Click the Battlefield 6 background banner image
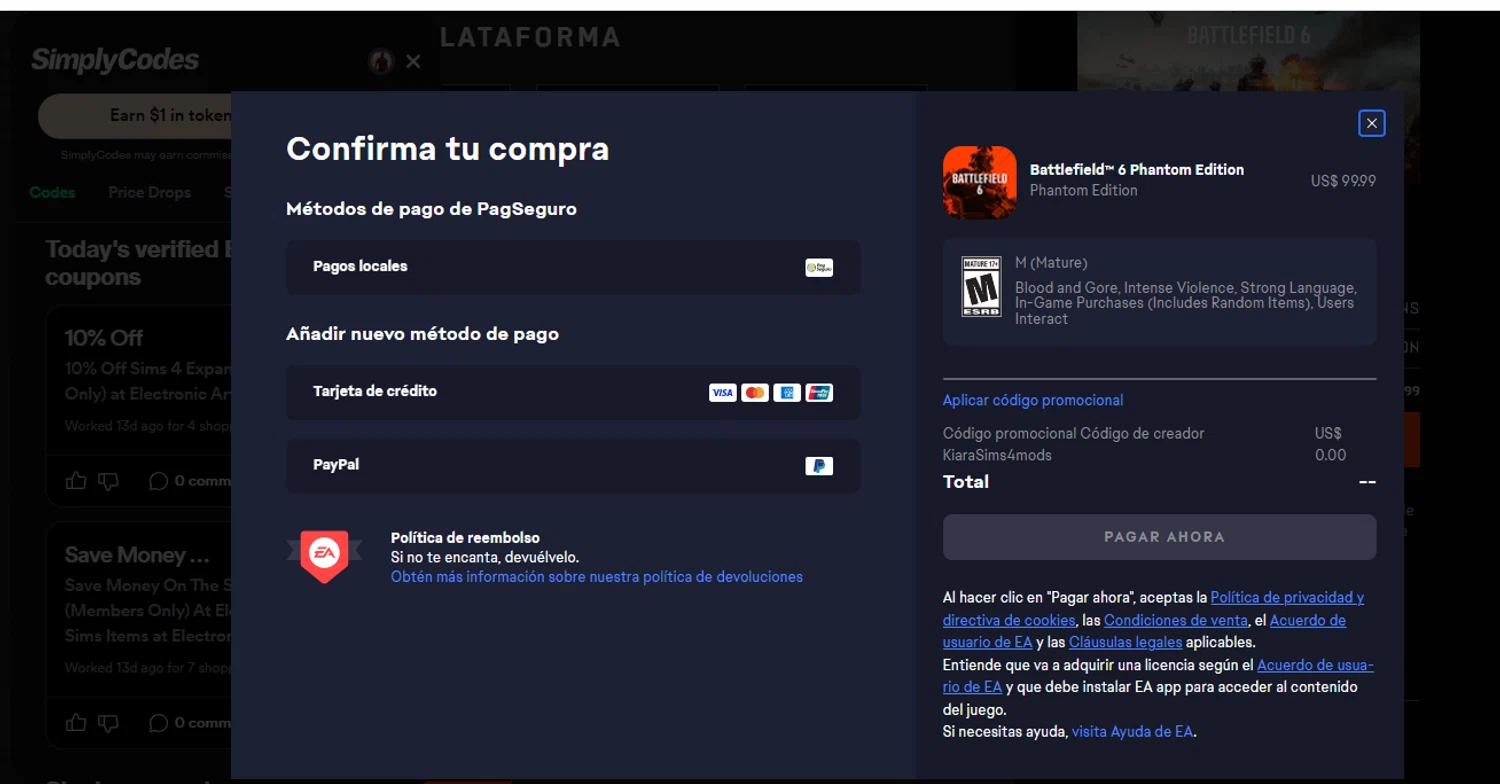Image resolution: width=1500 pixels, height=784 pixels. 1248,52
